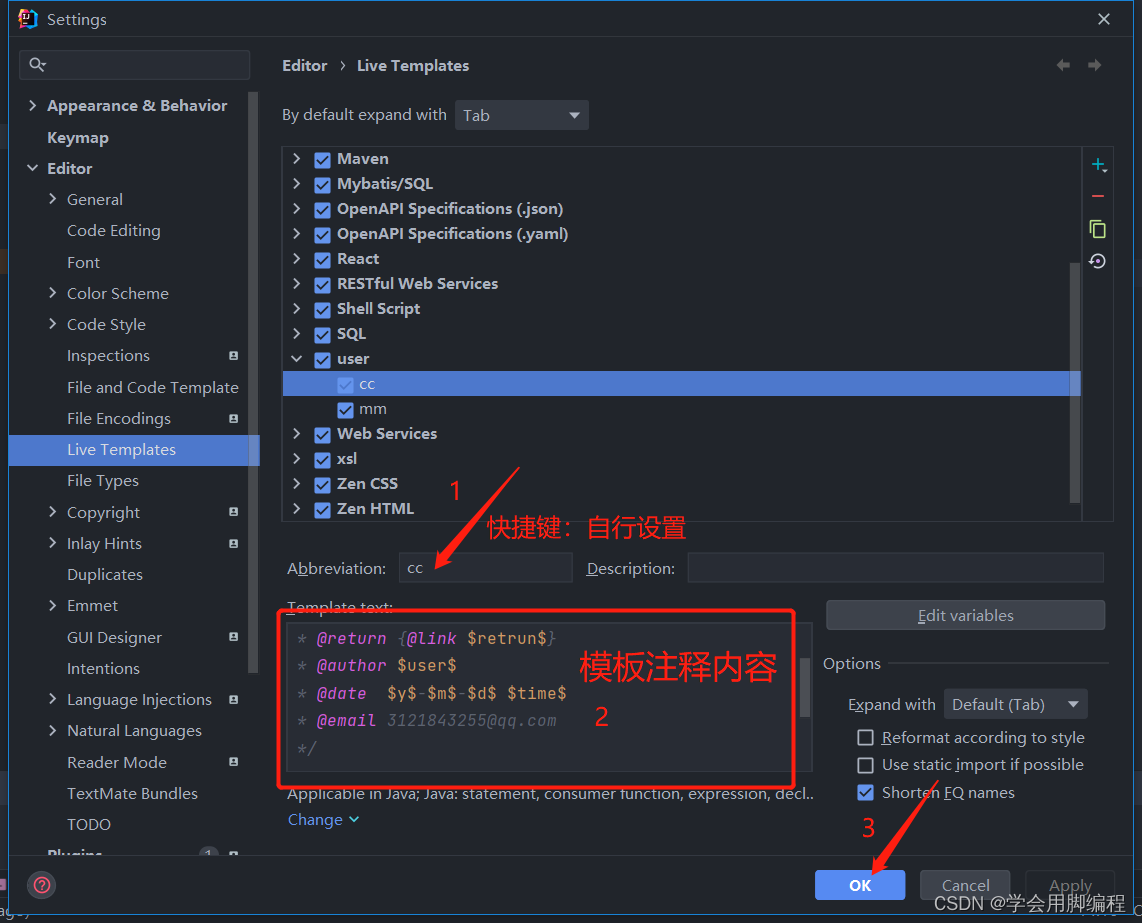Click the template text area scrollbar

pyautogui.click(x=805, y=688)
